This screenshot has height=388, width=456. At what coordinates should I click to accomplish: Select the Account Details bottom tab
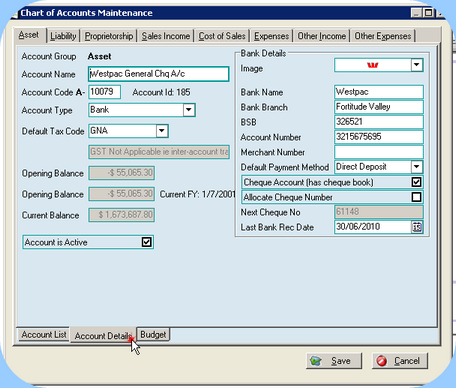coord(103,335)
